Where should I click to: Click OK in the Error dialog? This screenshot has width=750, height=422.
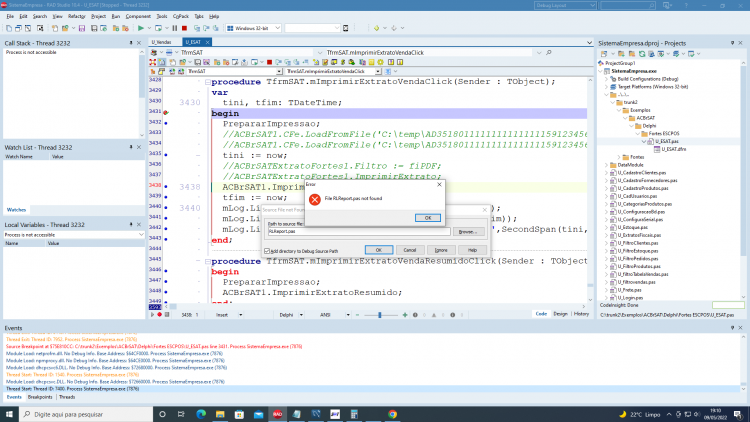click(x=428, y=218)
